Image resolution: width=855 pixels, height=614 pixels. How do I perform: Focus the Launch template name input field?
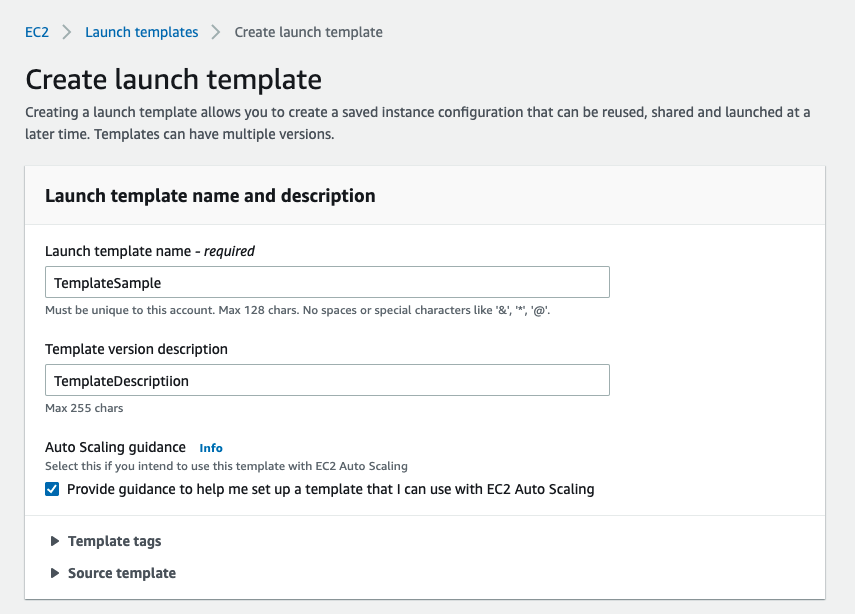[x=327, y=283]
